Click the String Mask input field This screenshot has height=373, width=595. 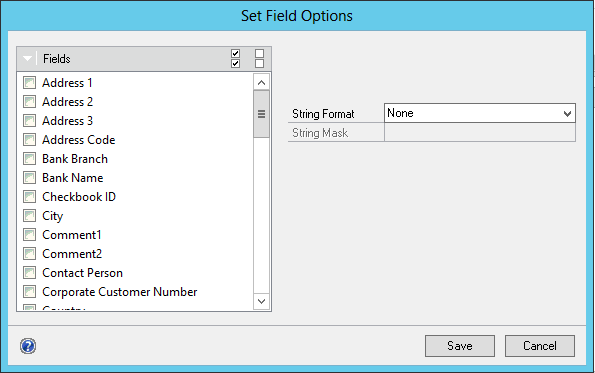tap(480, 133)
